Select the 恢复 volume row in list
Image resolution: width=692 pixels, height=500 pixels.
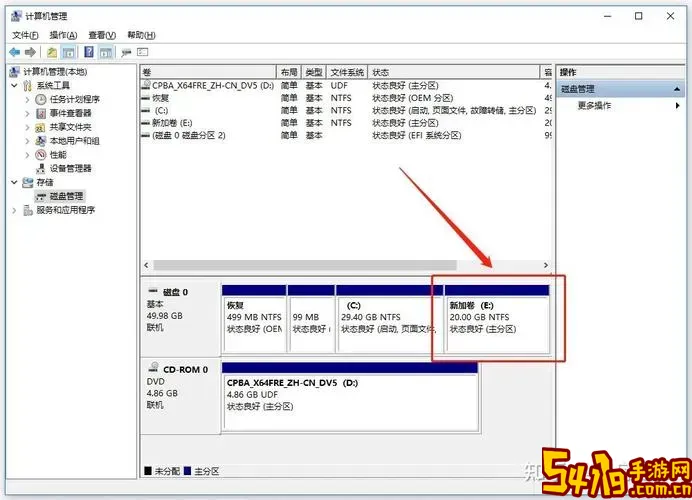click(346, 98)
